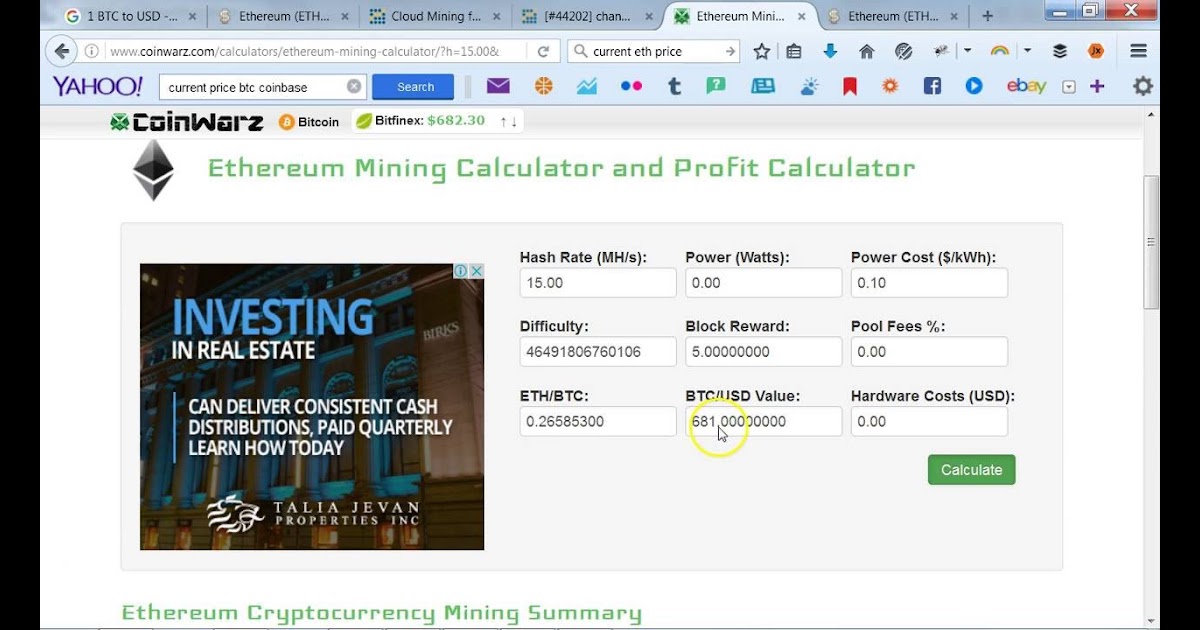1200x630 pixels.
Task: Open the CoinWarz logo link
Action: coord(186,122)
